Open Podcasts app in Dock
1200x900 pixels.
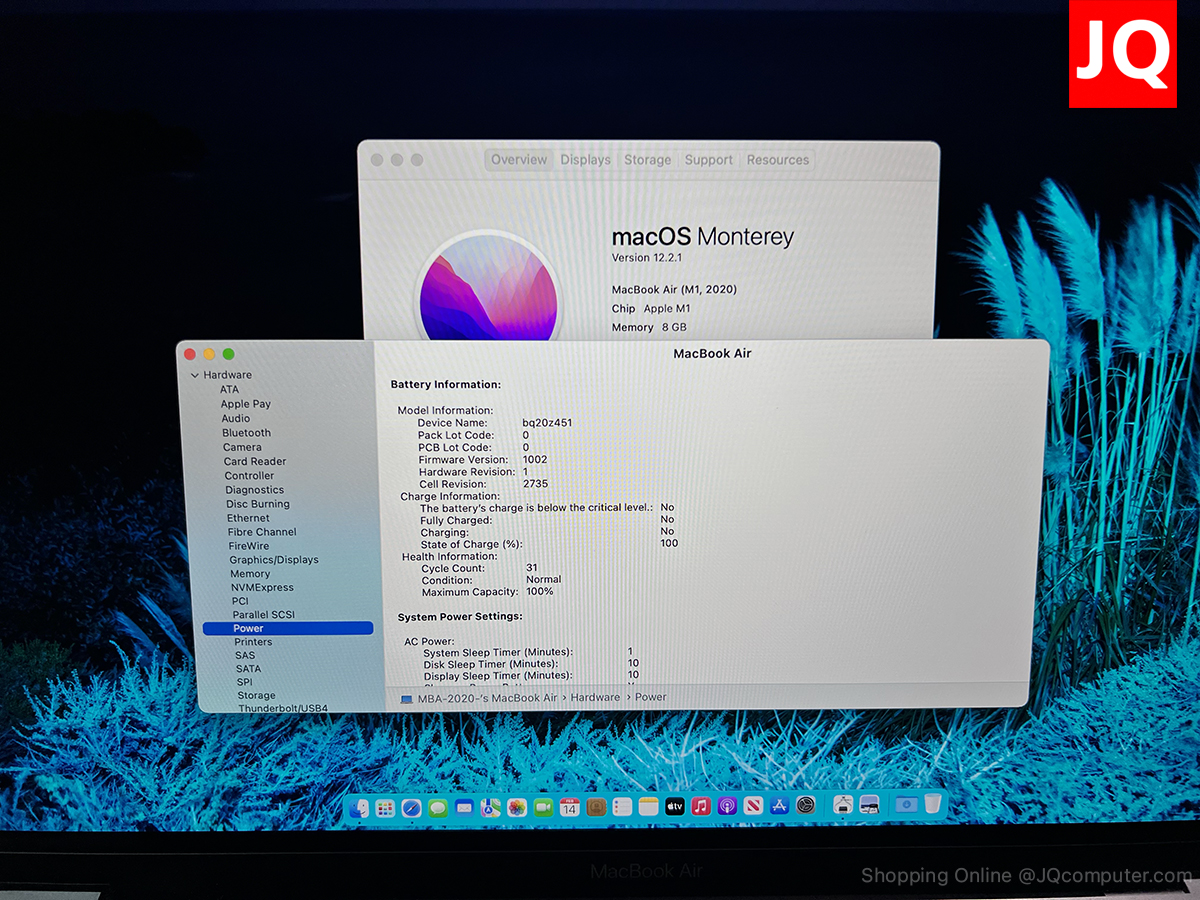tap(727, 806)
